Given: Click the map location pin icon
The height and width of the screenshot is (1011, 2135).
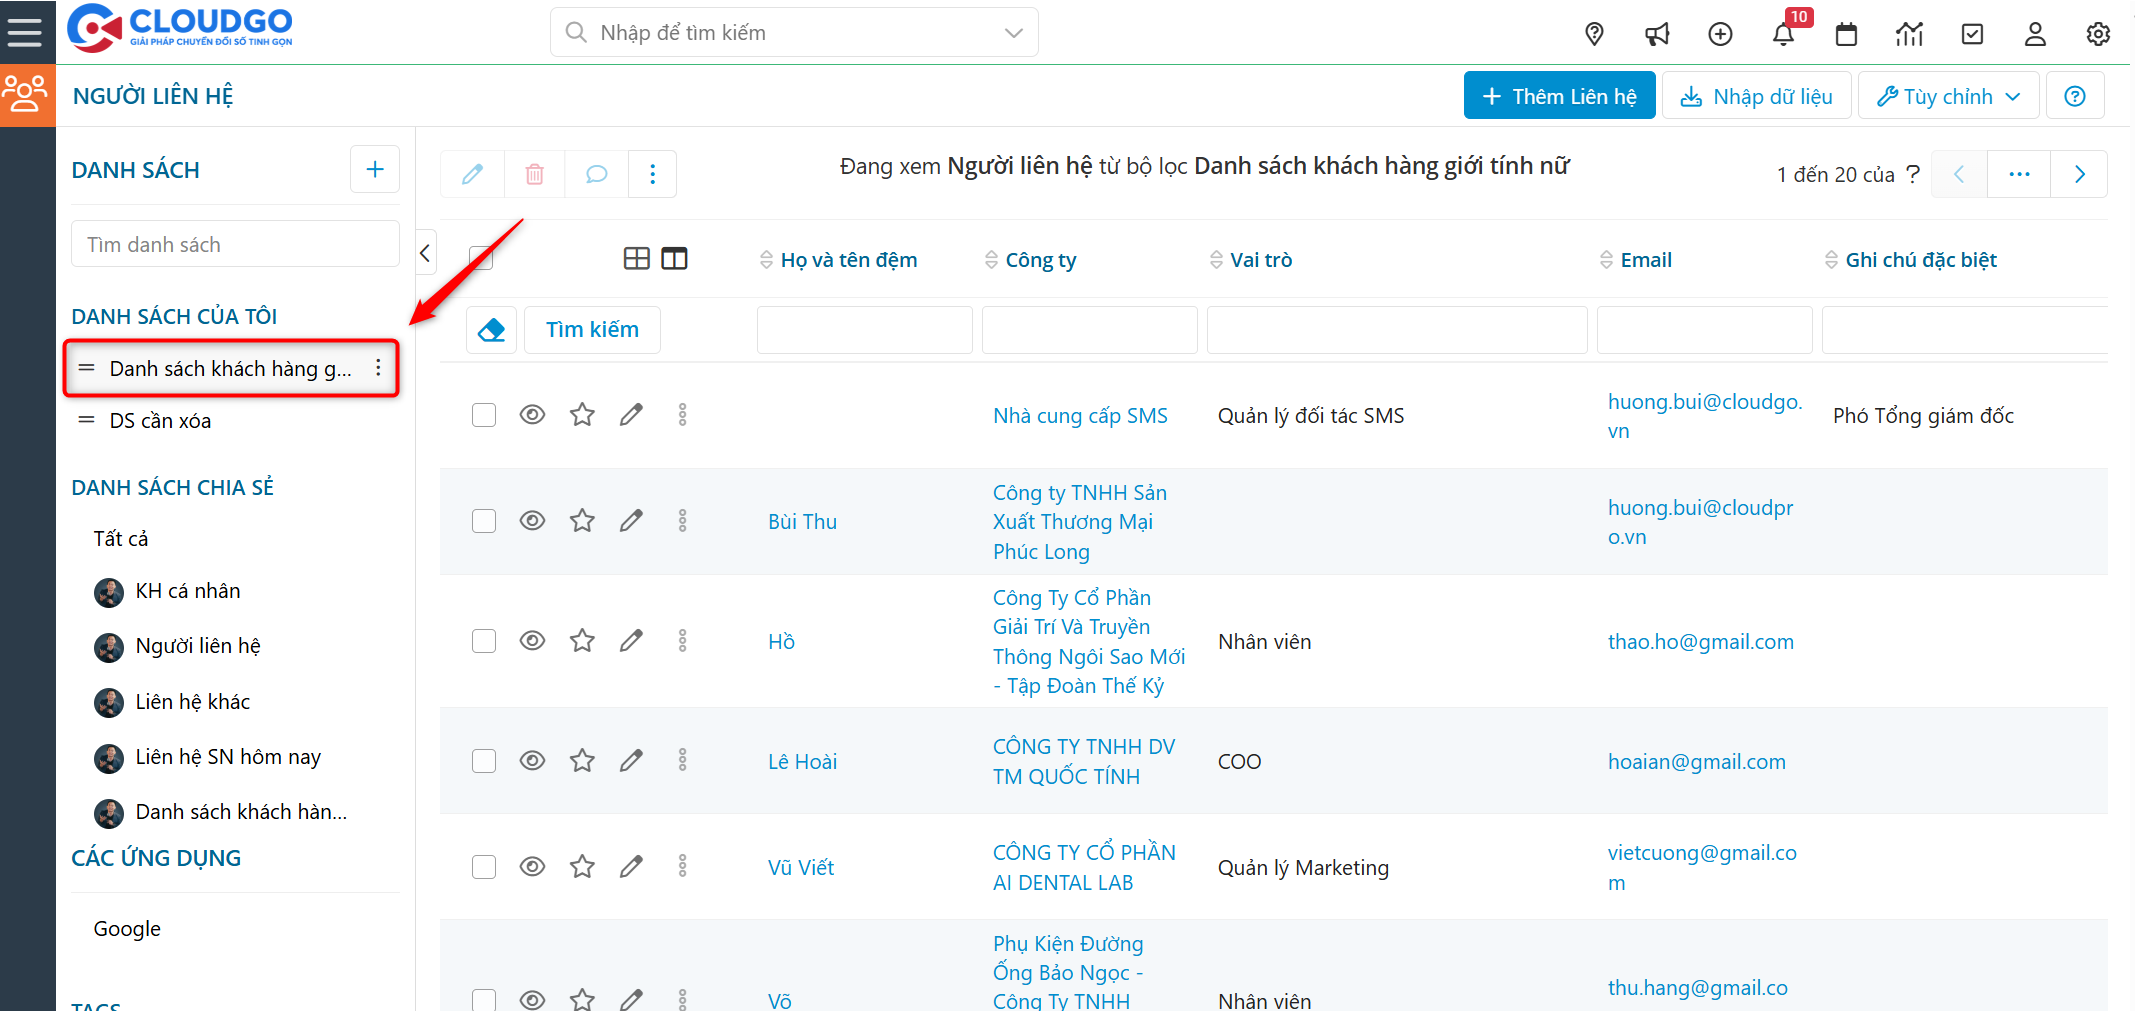Looking at the screenshot, I should (x=1594, y=34).
